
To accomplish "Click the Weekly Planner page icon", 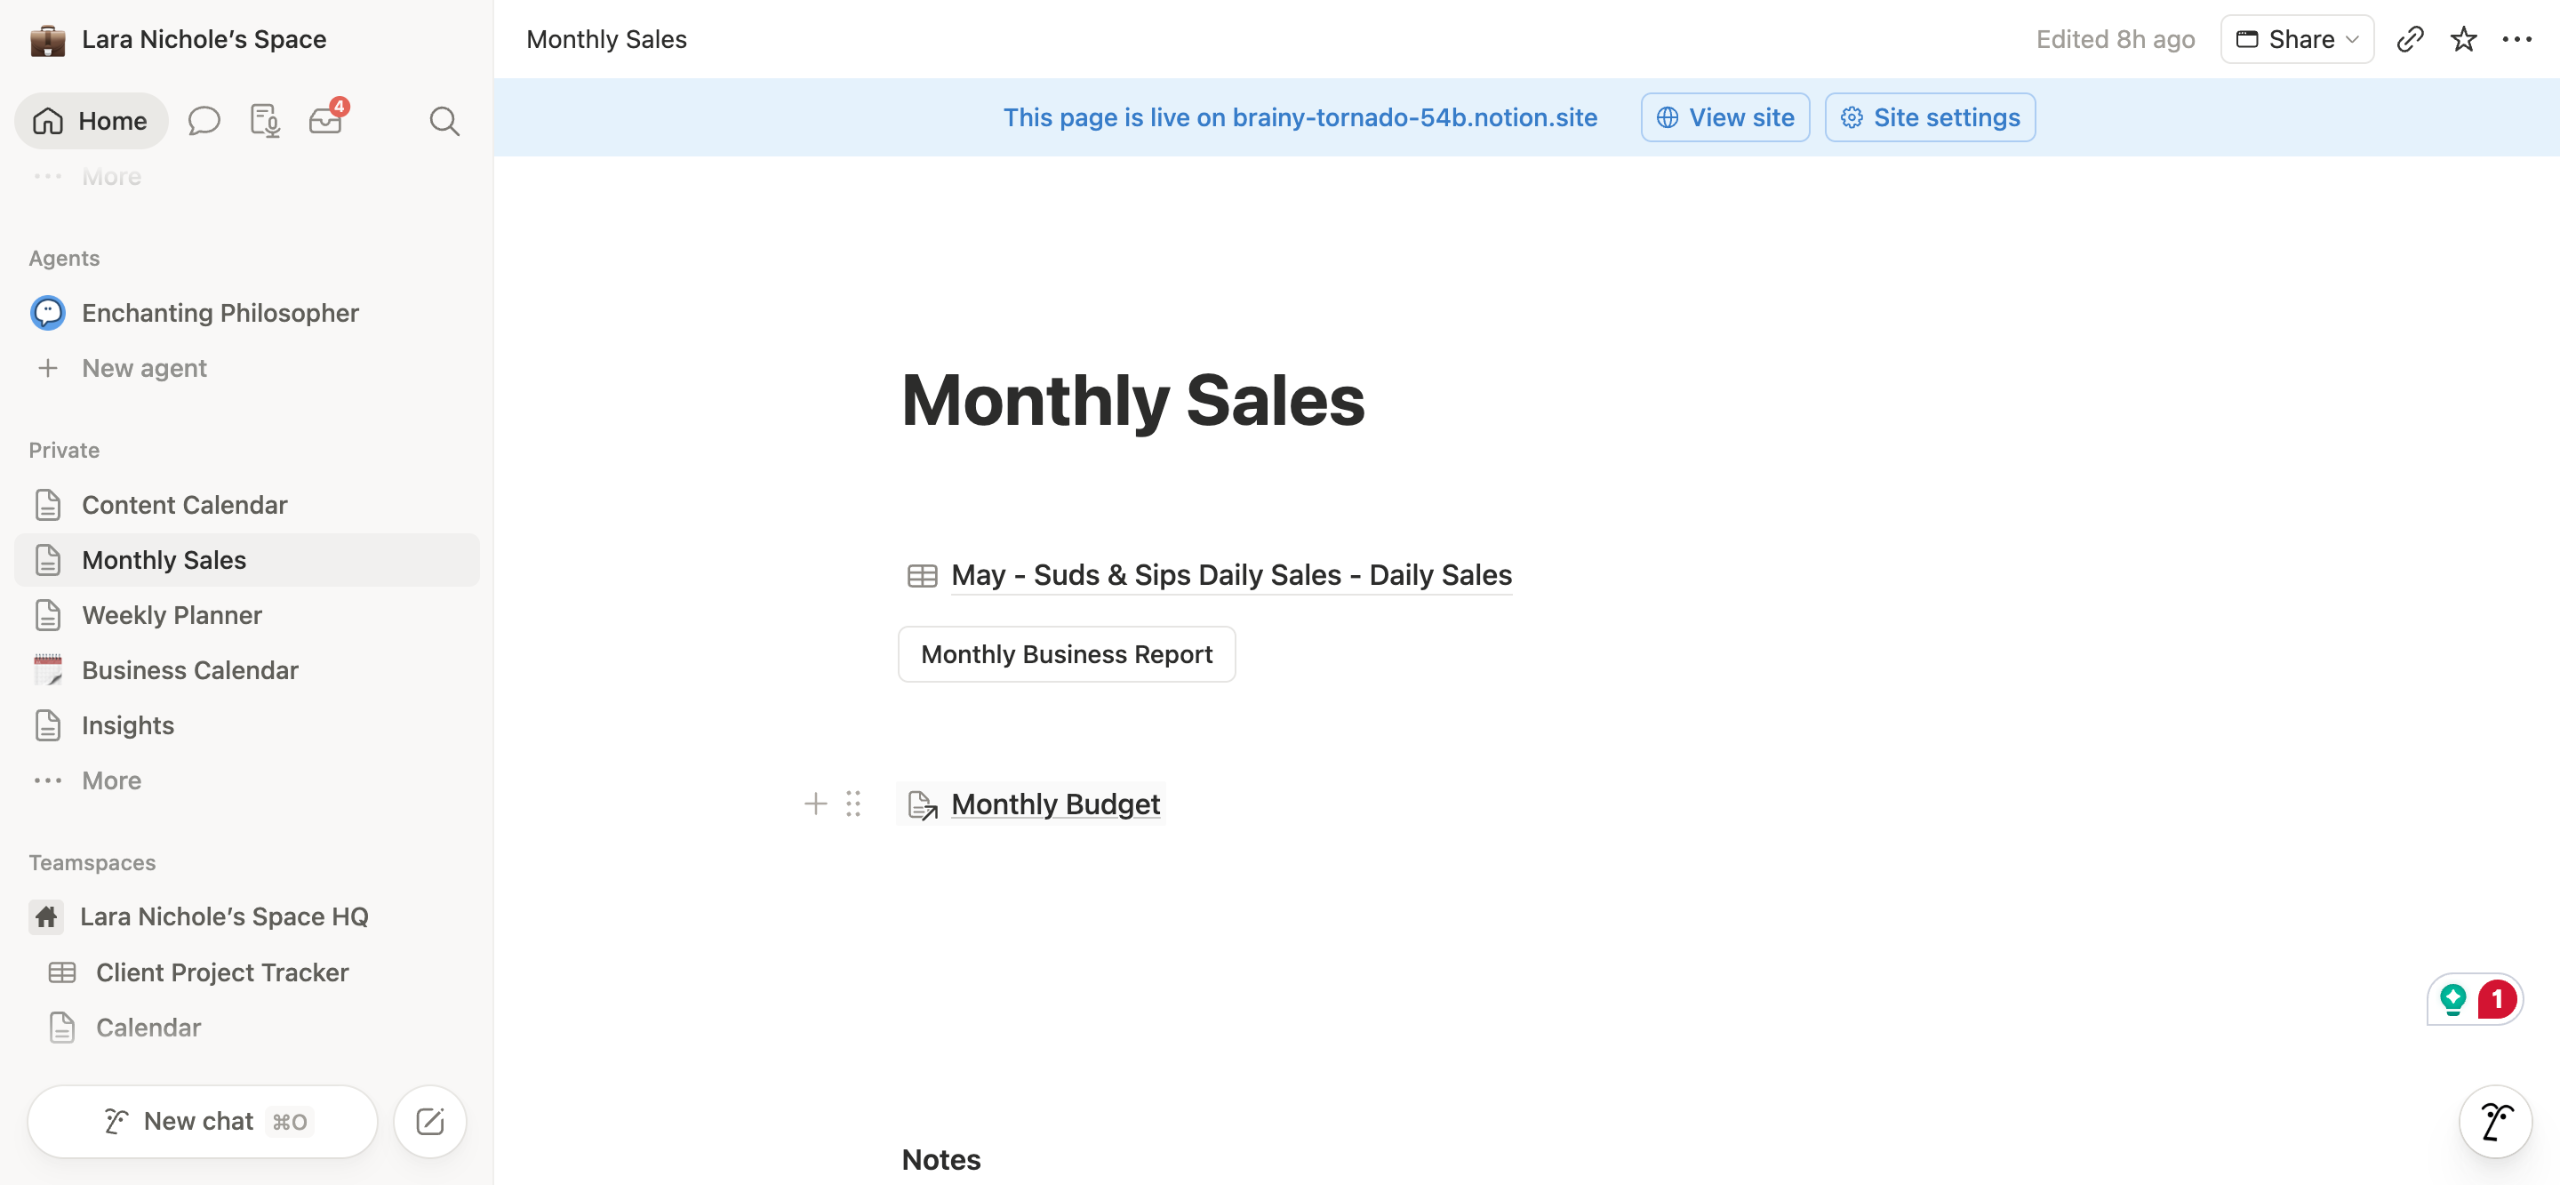I will 48,615.
